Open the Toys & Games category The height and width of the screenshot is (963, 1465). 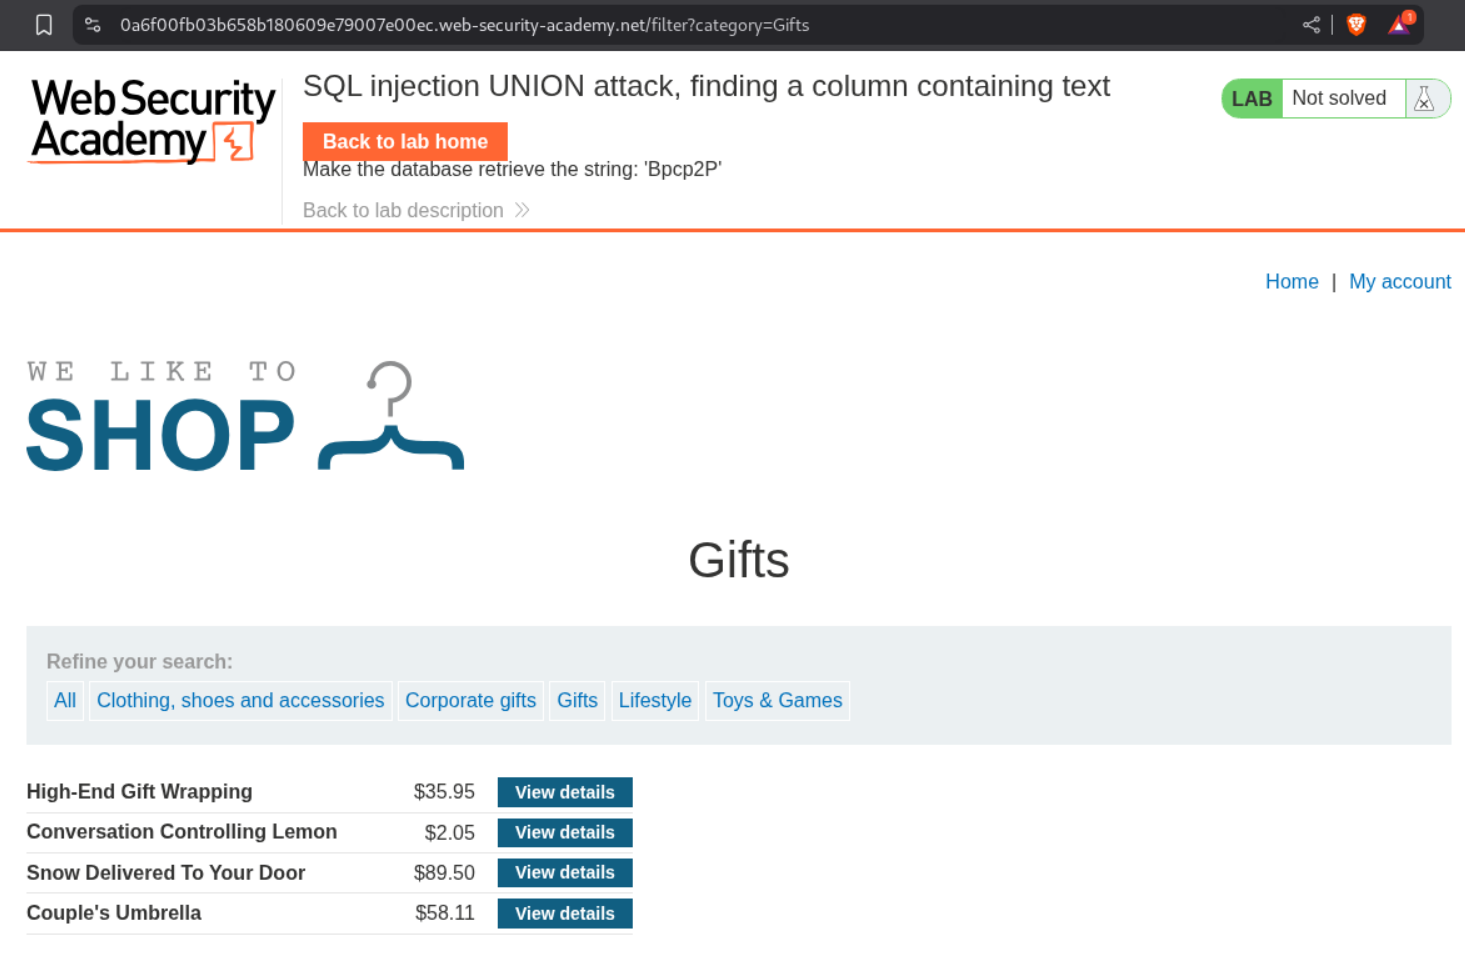(x=777, y=701)
